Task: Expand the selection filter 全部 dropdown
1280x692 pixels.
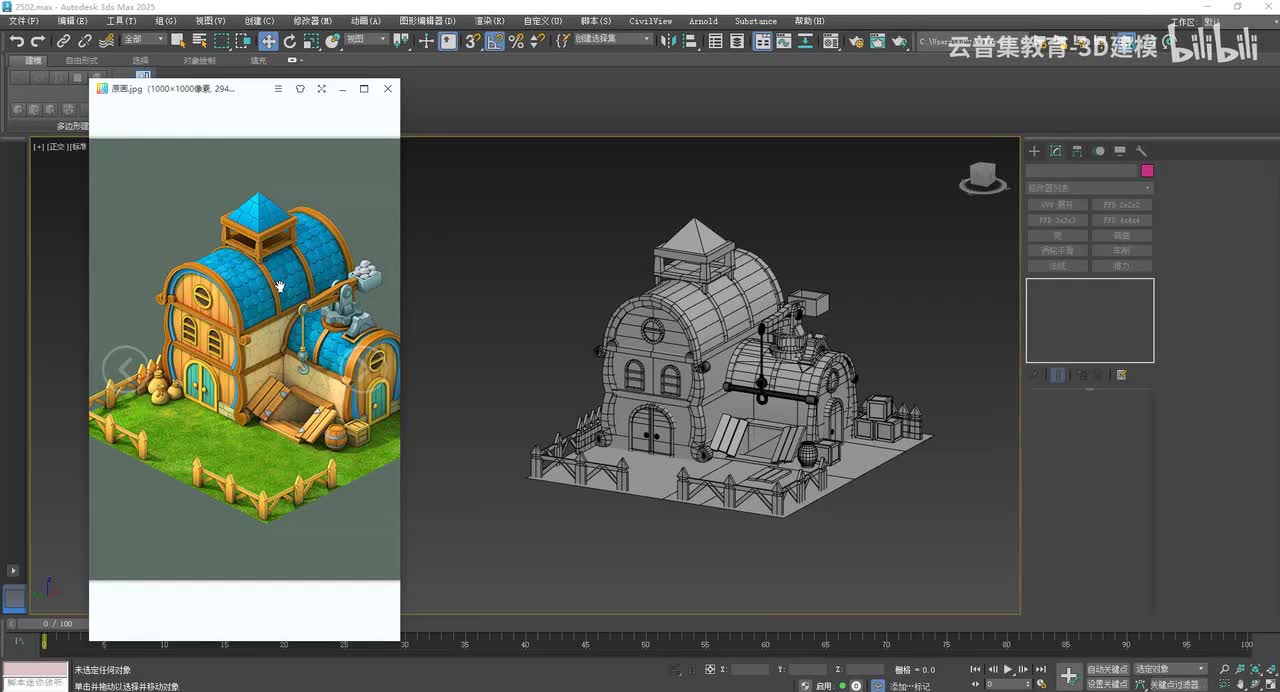Action: 144,40
